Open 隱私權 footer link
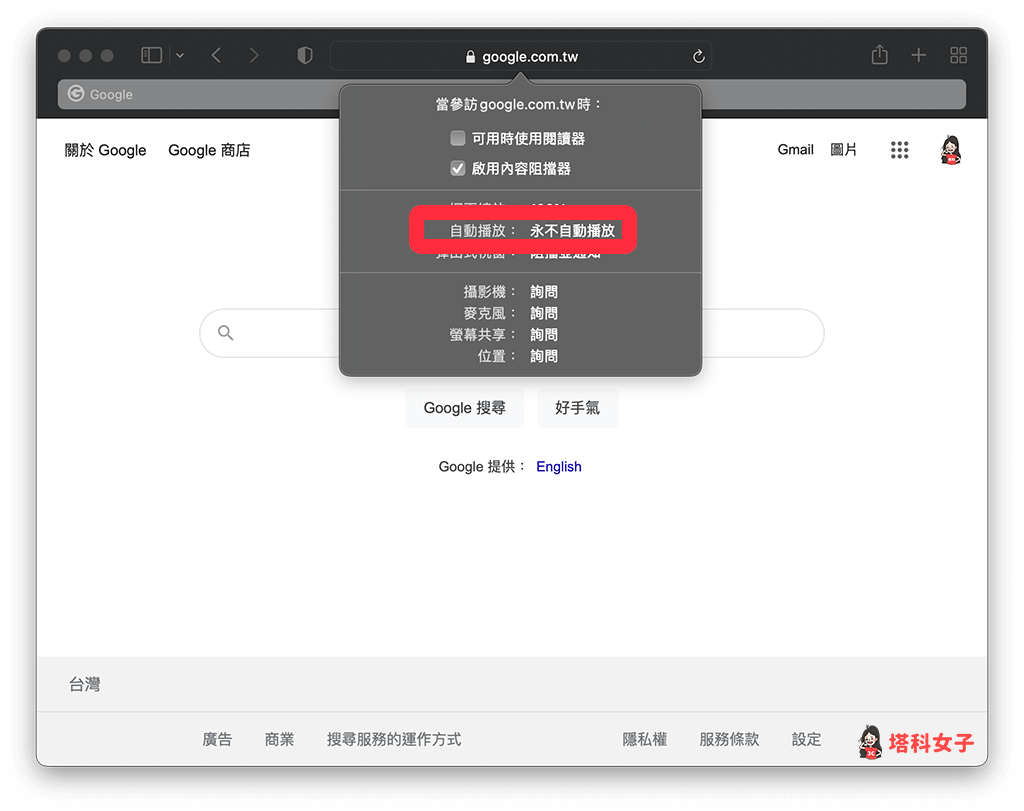The width and height of the screenshot is (1024, 811). tap(645, 739)
